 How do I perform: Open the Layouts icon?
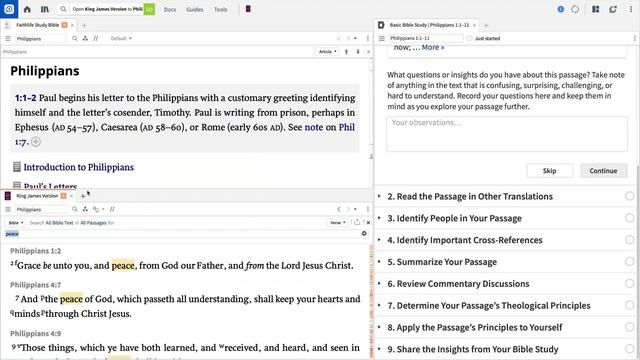coord(596,9)
